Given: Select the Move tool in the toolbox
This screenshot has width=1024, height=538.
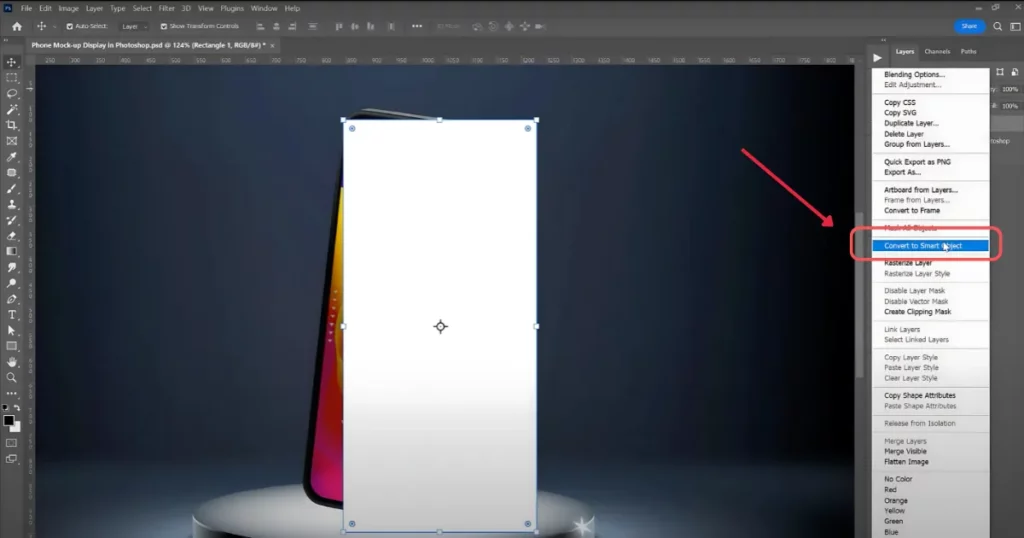Looking at the screenshot, I should pos(12,62).
